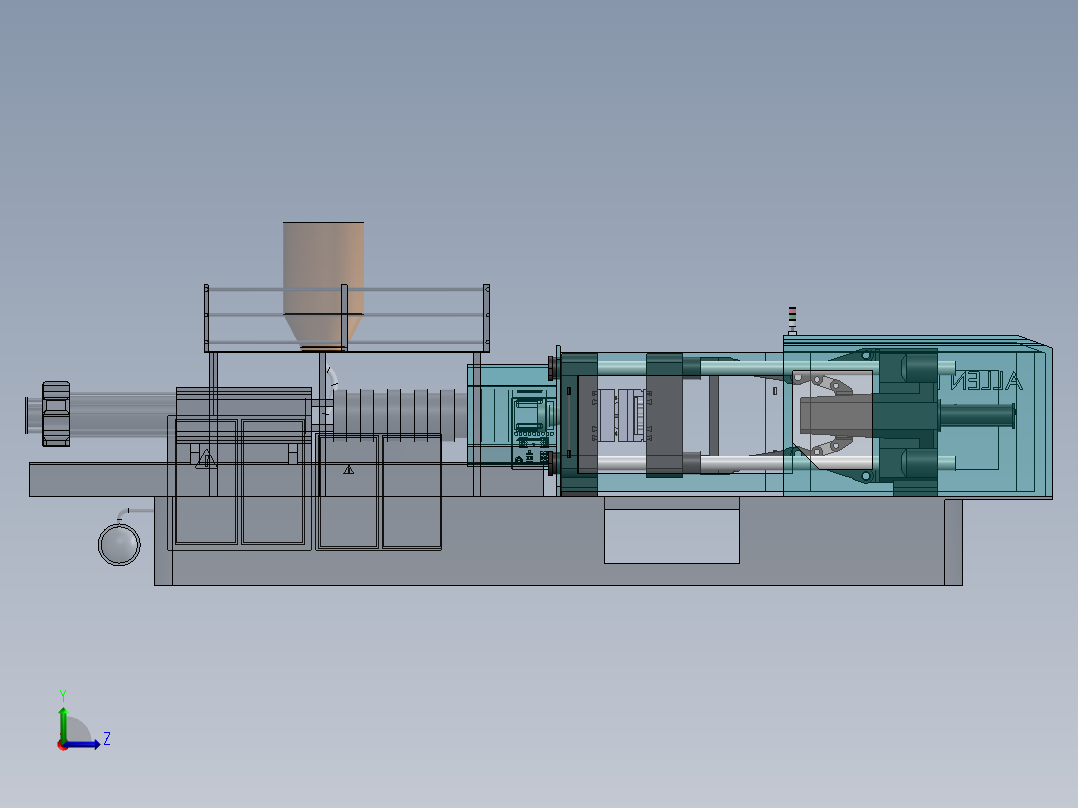
Task: Select the spherical tank beside the machine base
Action: tap(120, 544)
